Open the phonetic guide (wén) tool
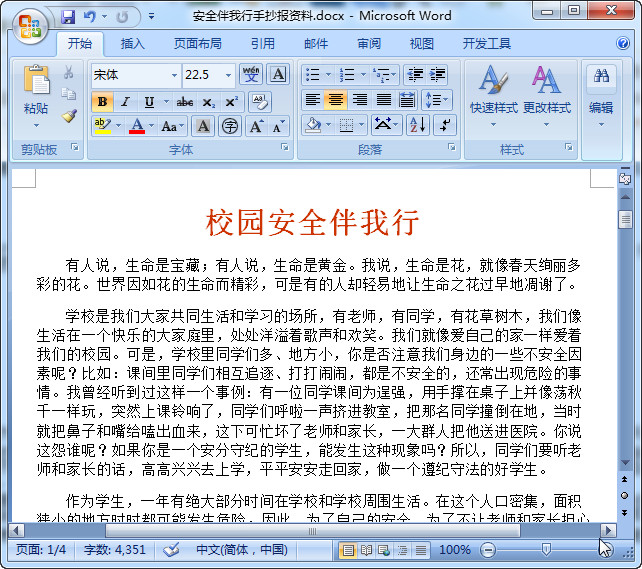 tap(251, 75)
